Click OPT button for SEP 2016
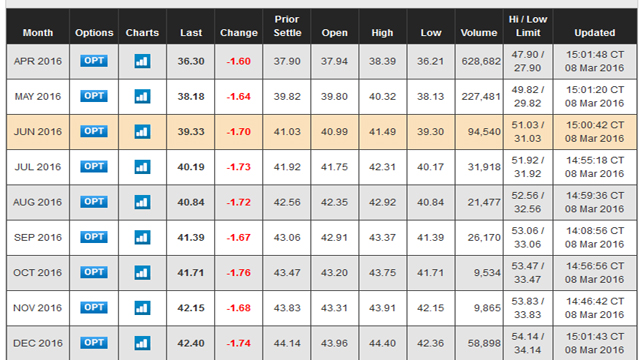The width and height of the screenshot is (640, 360). pyautogui.click(x=94, y=237)
